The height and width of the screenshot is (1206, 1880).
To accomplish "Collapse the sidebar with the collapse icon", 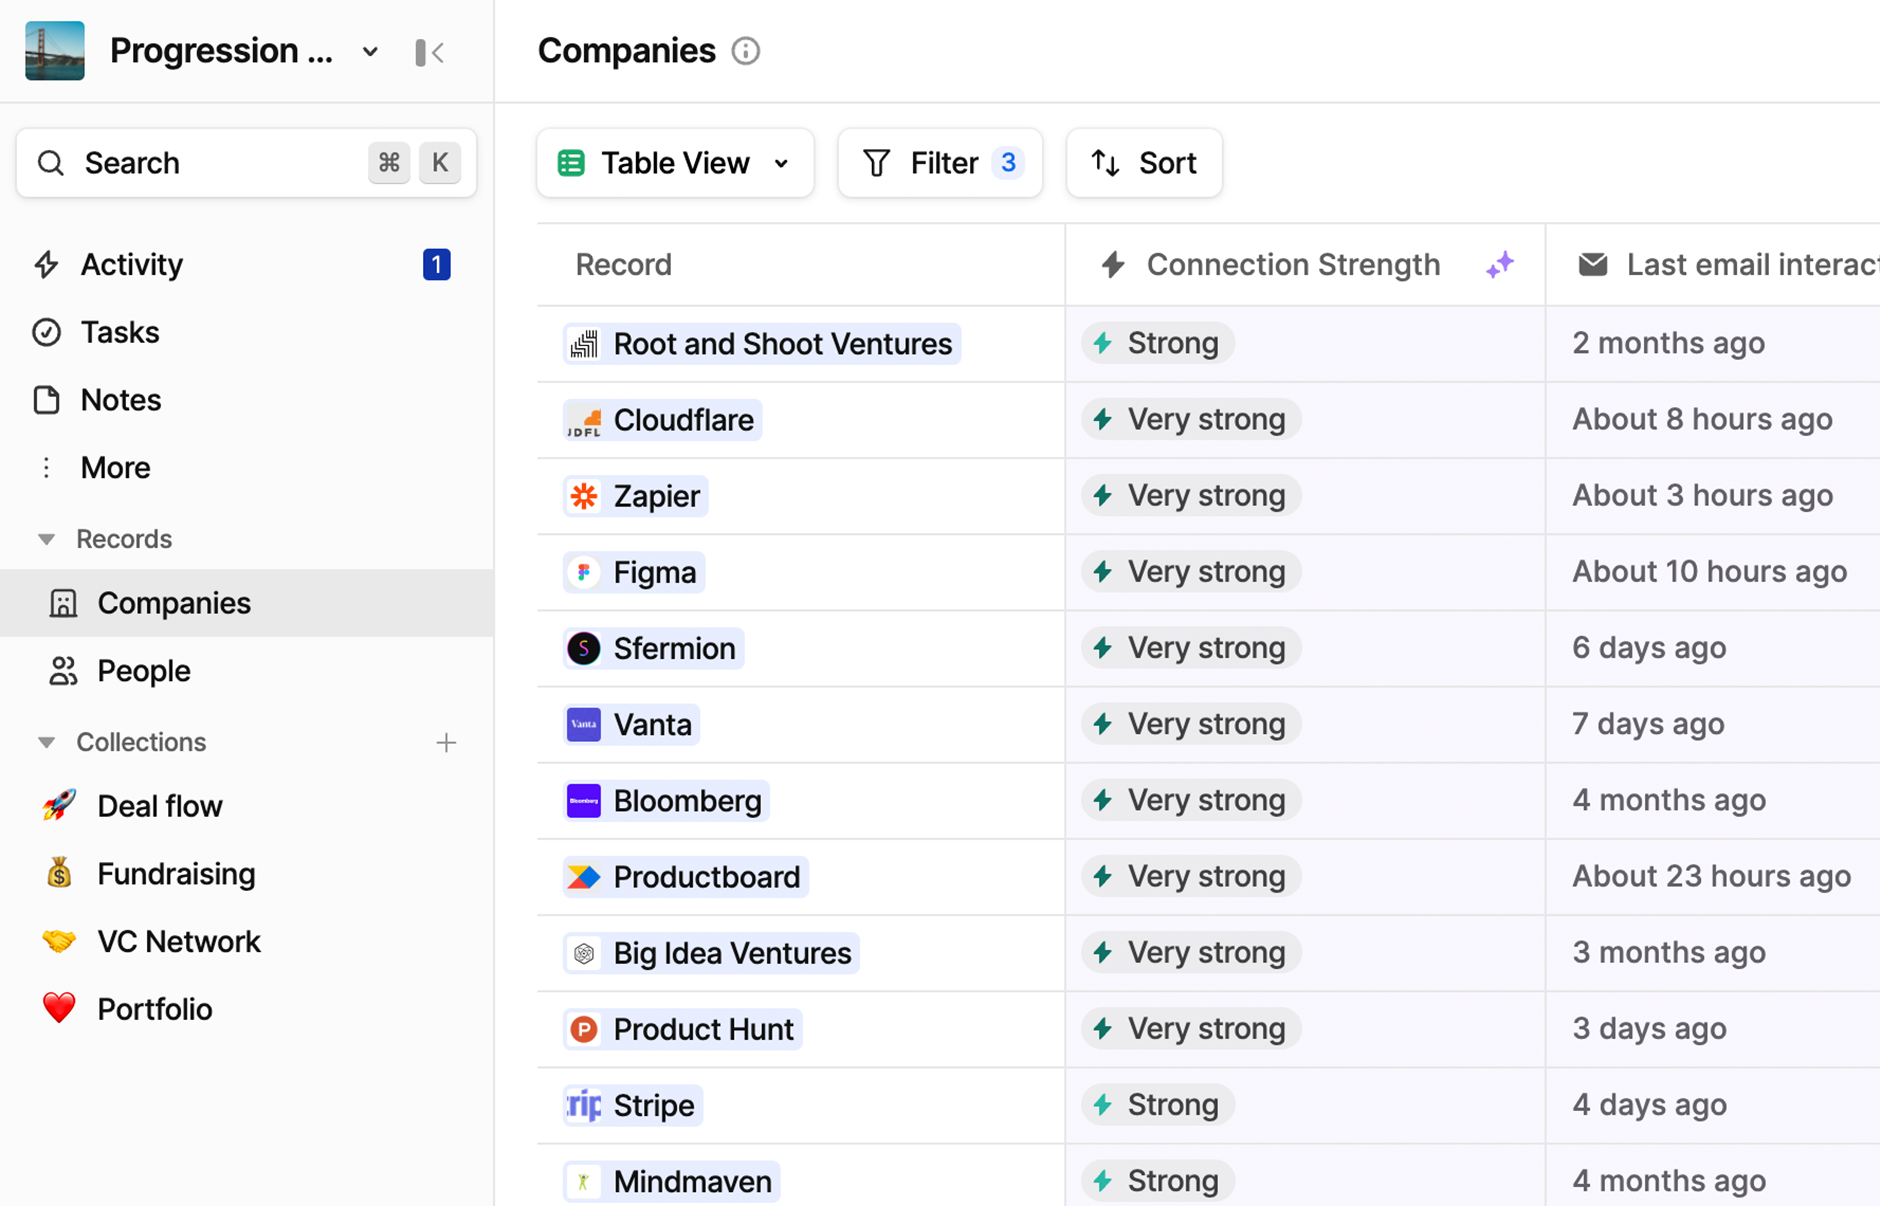I will point(429,52).
